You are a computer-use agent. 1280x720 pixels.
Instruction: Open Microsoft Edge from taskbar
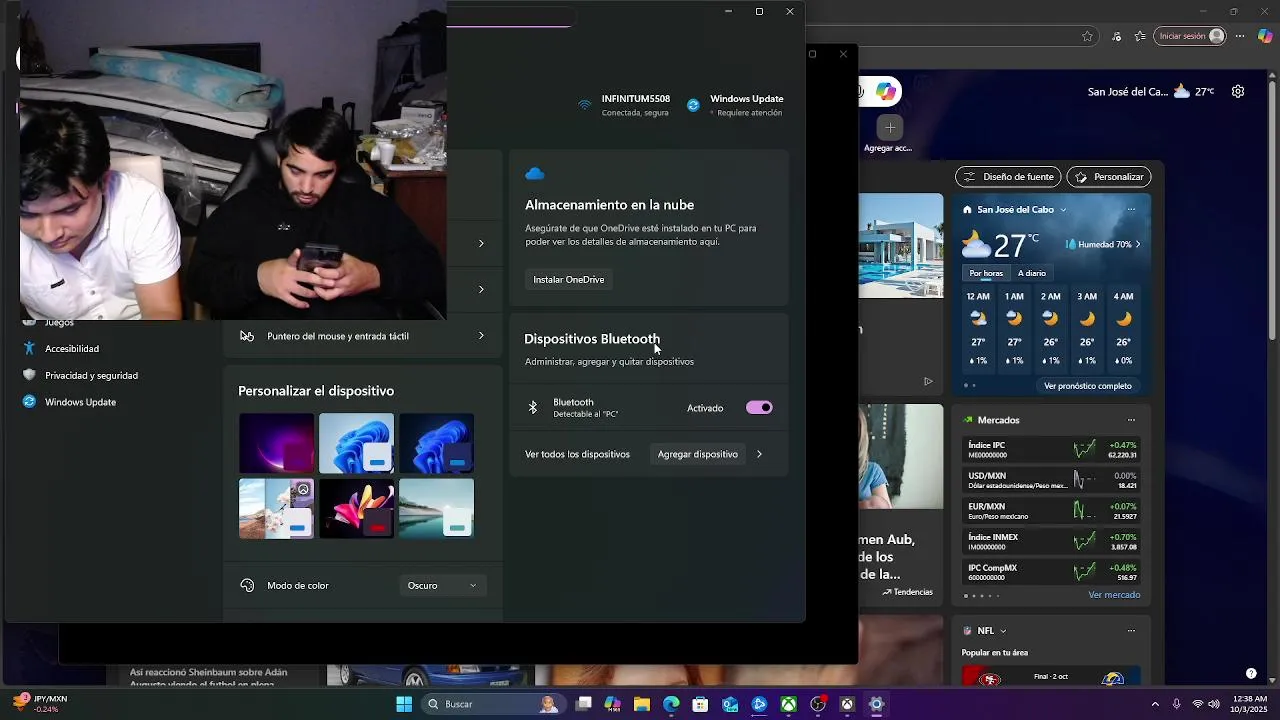click(671, 704)
